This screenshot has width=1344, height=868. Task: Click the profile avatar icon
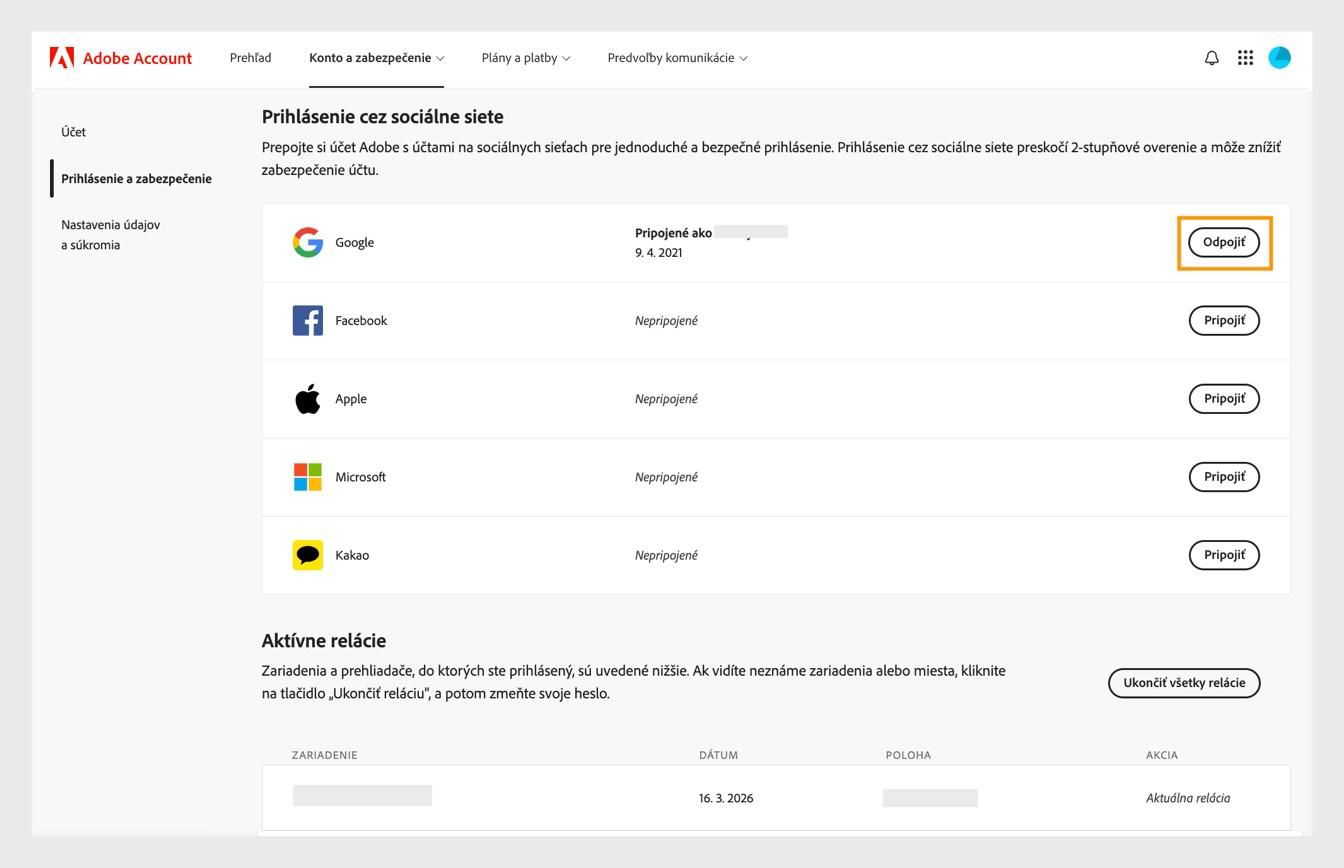pyautogui.click(x=1279, y=58)
